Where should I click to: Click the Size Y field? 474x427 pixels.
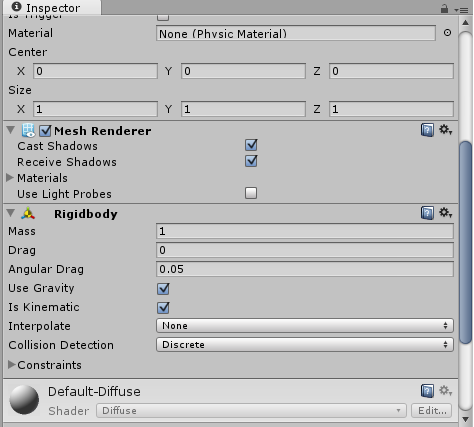click(243, 109)
